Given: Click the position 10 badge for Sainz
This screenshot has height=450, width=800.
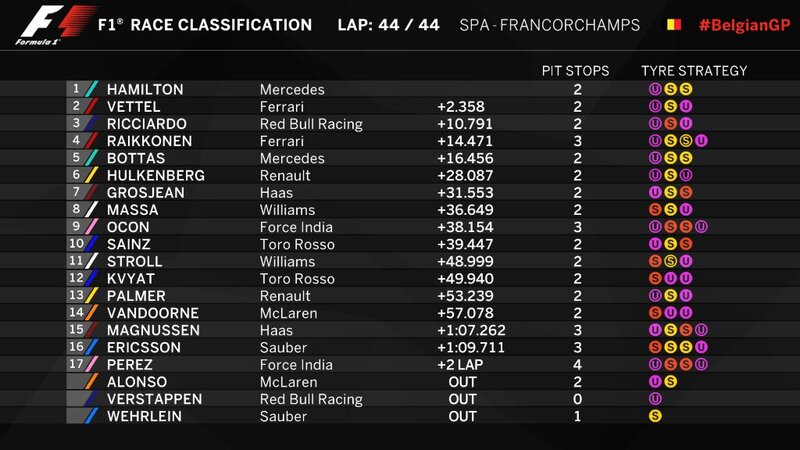Looking at the screenshot, I should click(76, 244).
